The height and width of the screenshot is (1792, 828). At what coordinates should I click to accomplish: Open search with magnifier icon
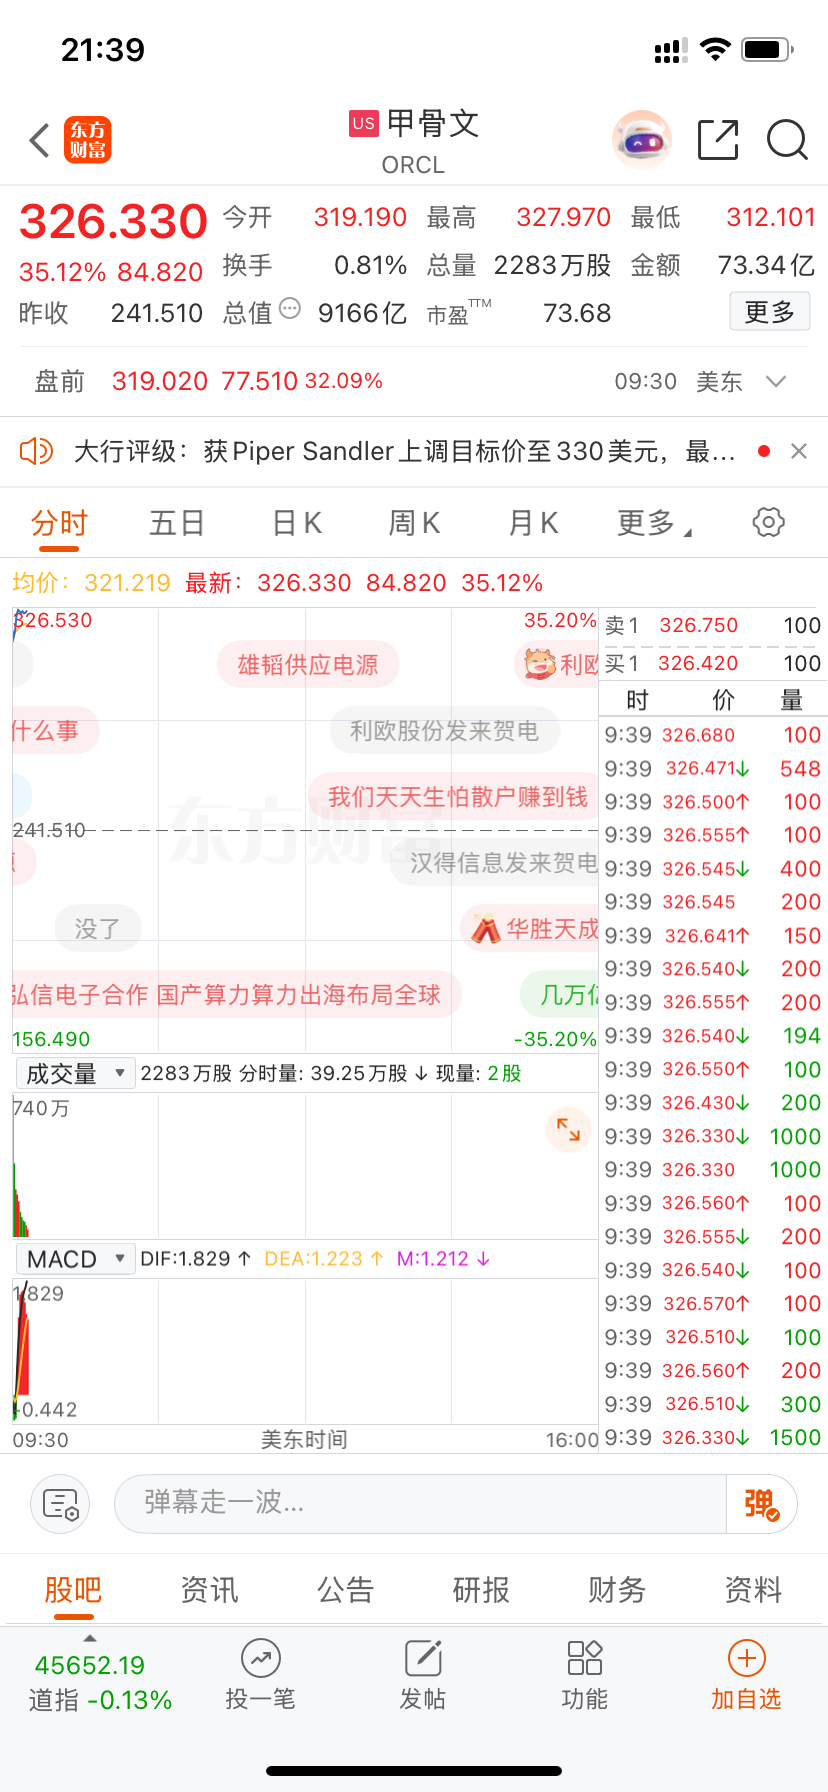click(787, 140)
